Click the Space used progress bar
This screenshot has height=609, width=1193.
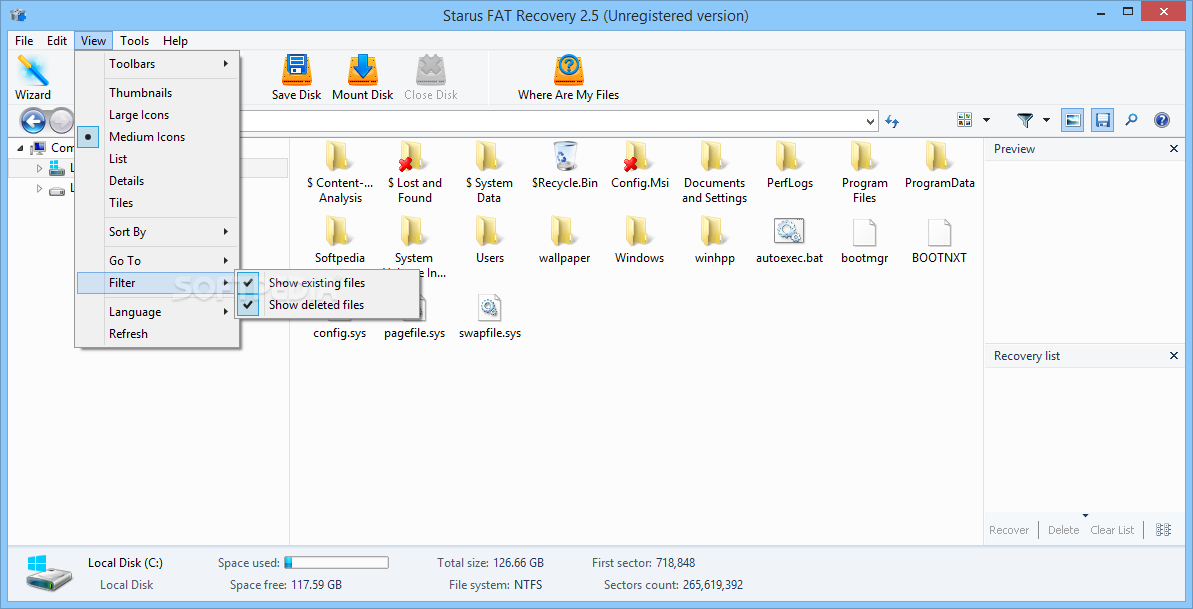tap(336, 563)
